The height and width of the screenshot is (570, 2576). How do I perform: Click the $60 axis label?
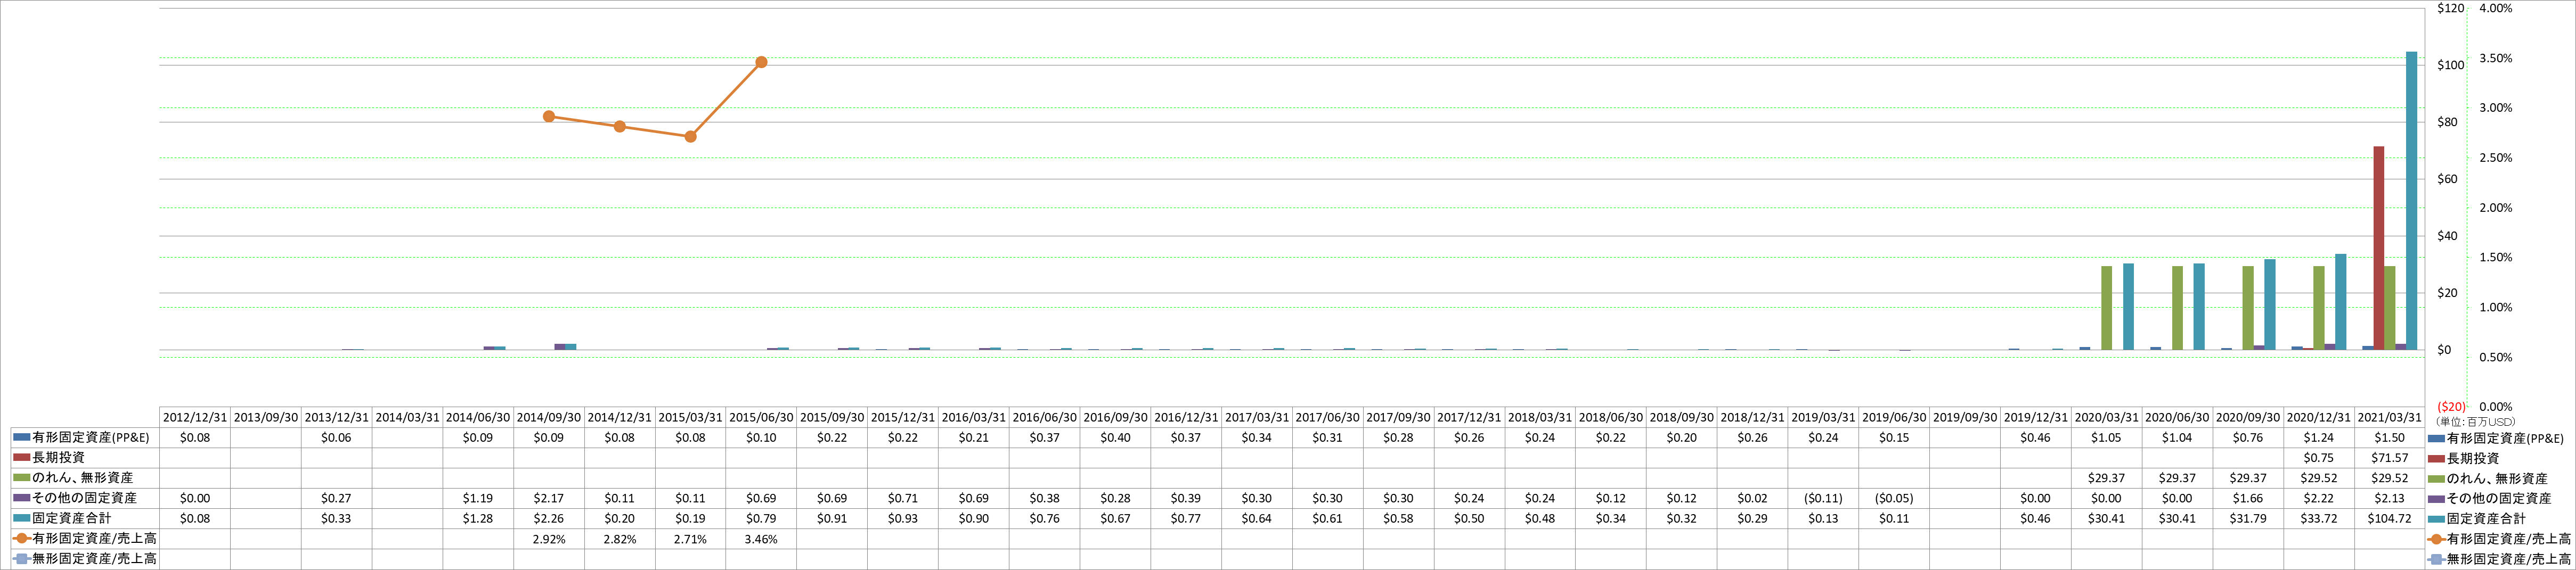pos(2446,179)
